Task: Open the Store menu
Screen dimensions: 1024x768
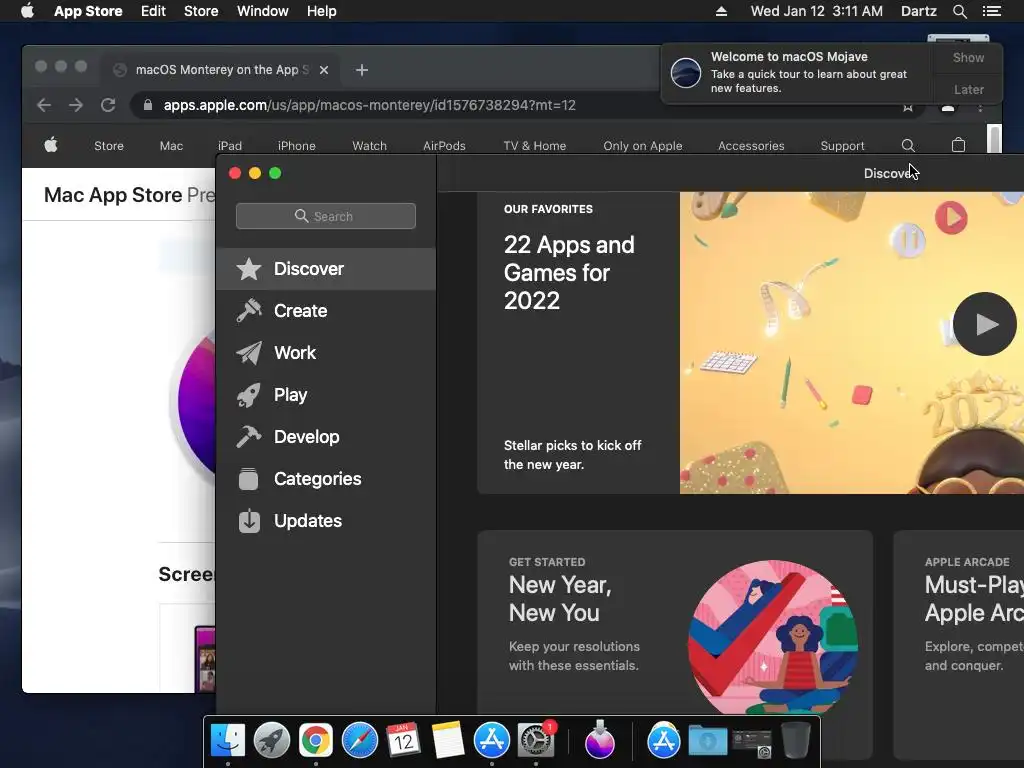Action: click(x=201, y=11)
